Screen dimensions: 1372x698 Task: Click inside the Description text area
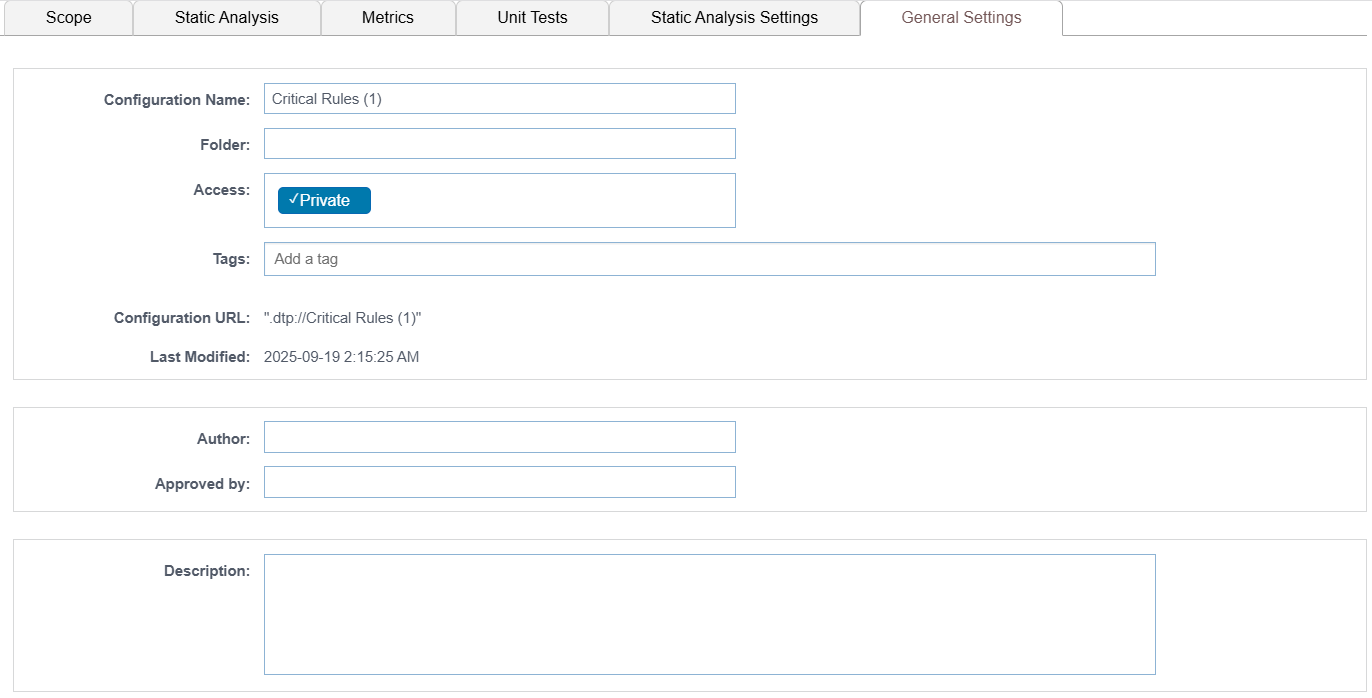(710, 615)
